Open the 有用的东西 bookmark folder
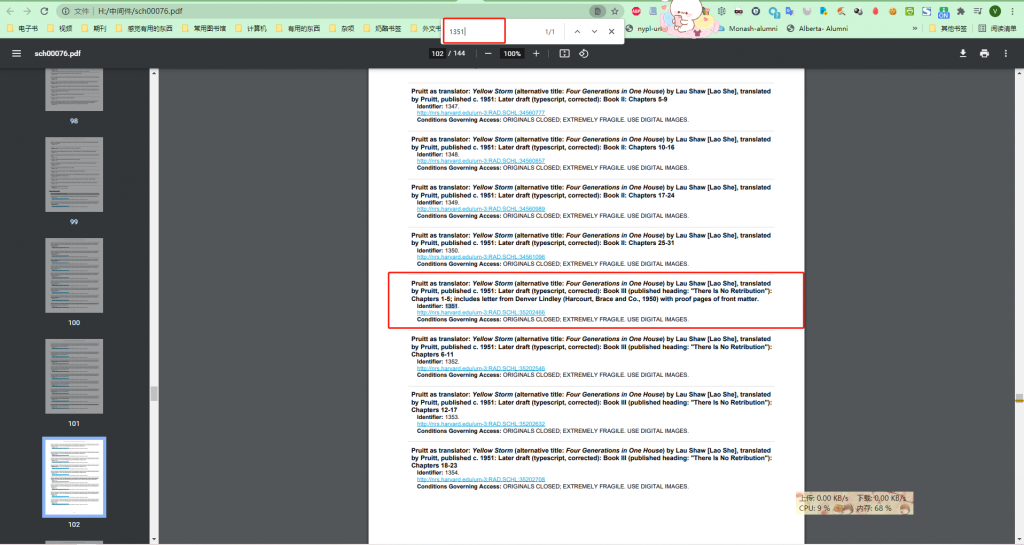 click(298, 29)
